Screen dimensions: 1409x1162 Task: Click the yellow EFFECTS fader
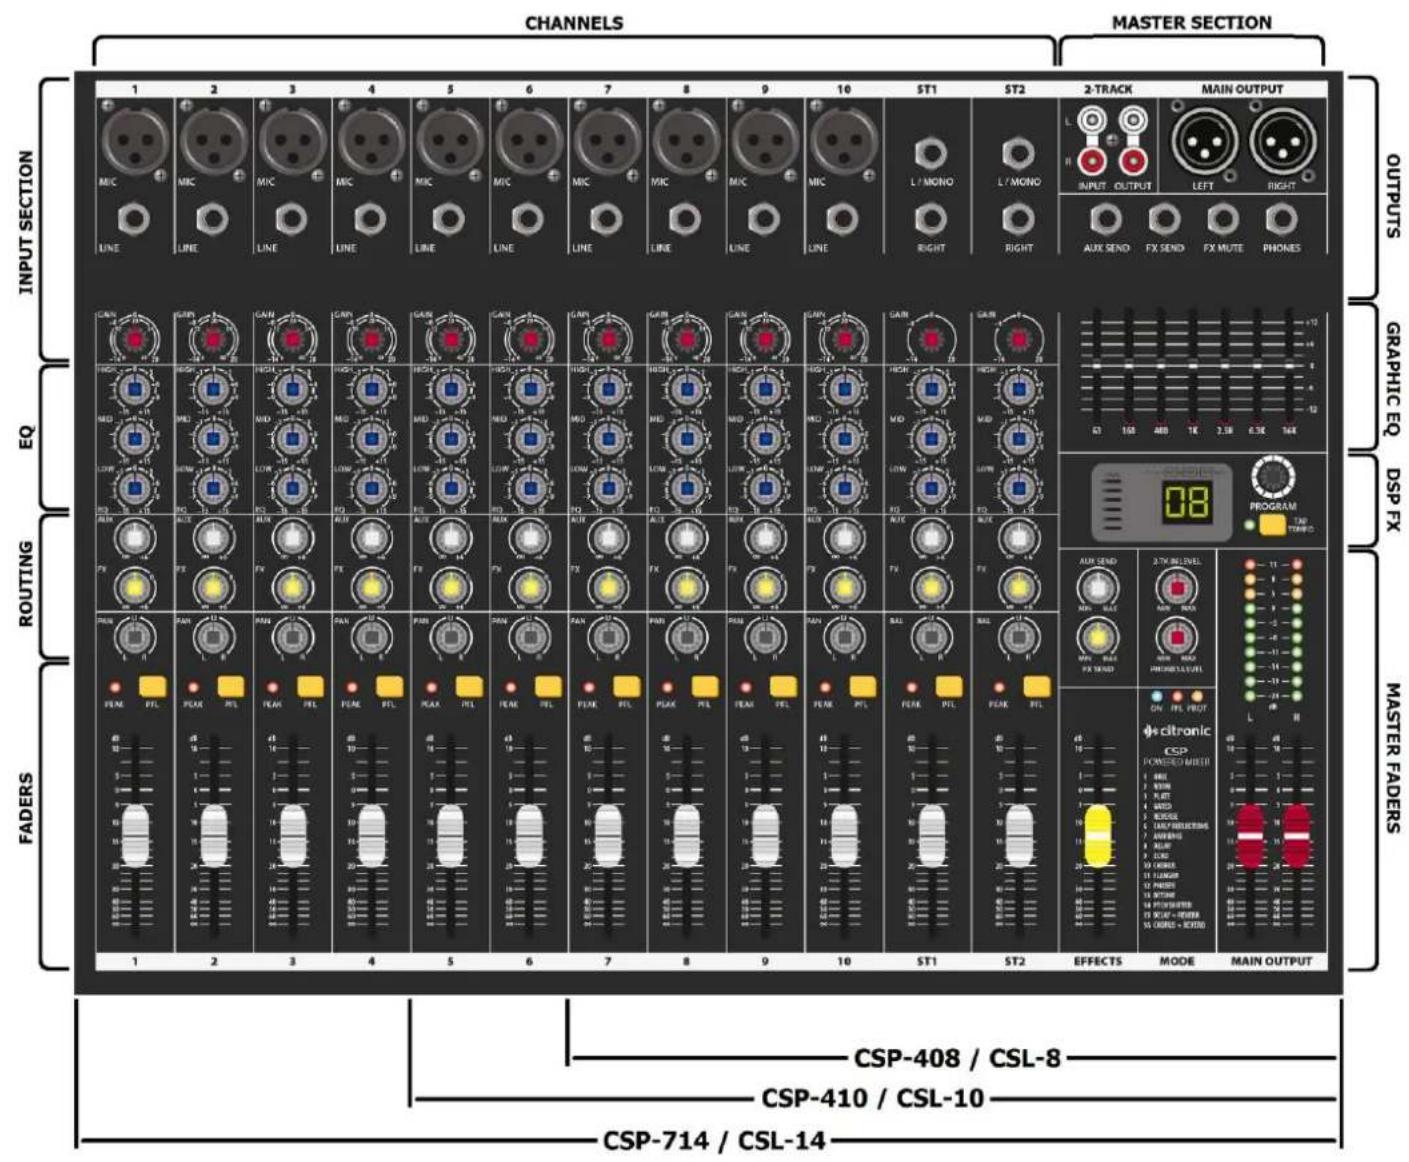tap(1097, 835)
